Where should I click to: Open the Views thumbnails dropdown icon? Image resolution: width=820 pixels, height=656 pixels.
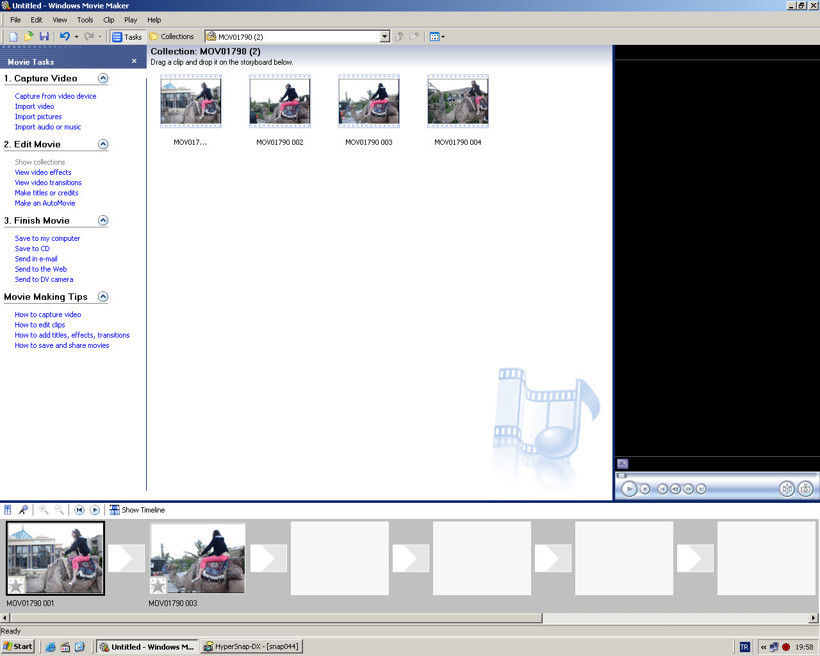coord(437,37)
